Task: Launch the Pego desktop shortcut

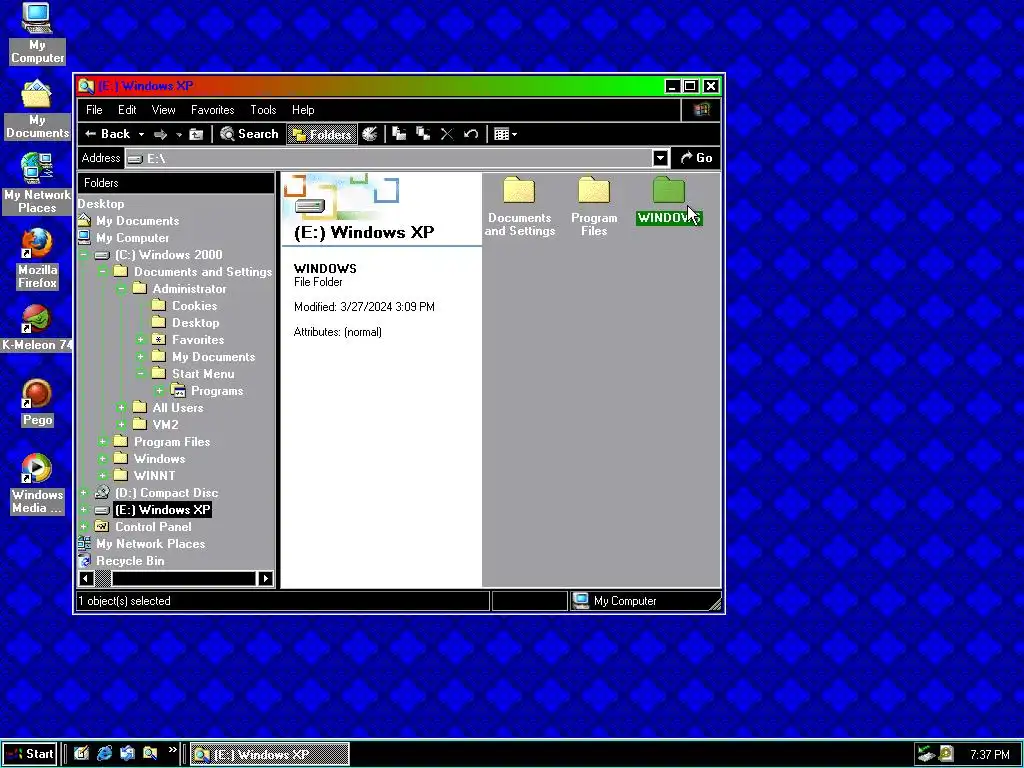Action: 37,403
